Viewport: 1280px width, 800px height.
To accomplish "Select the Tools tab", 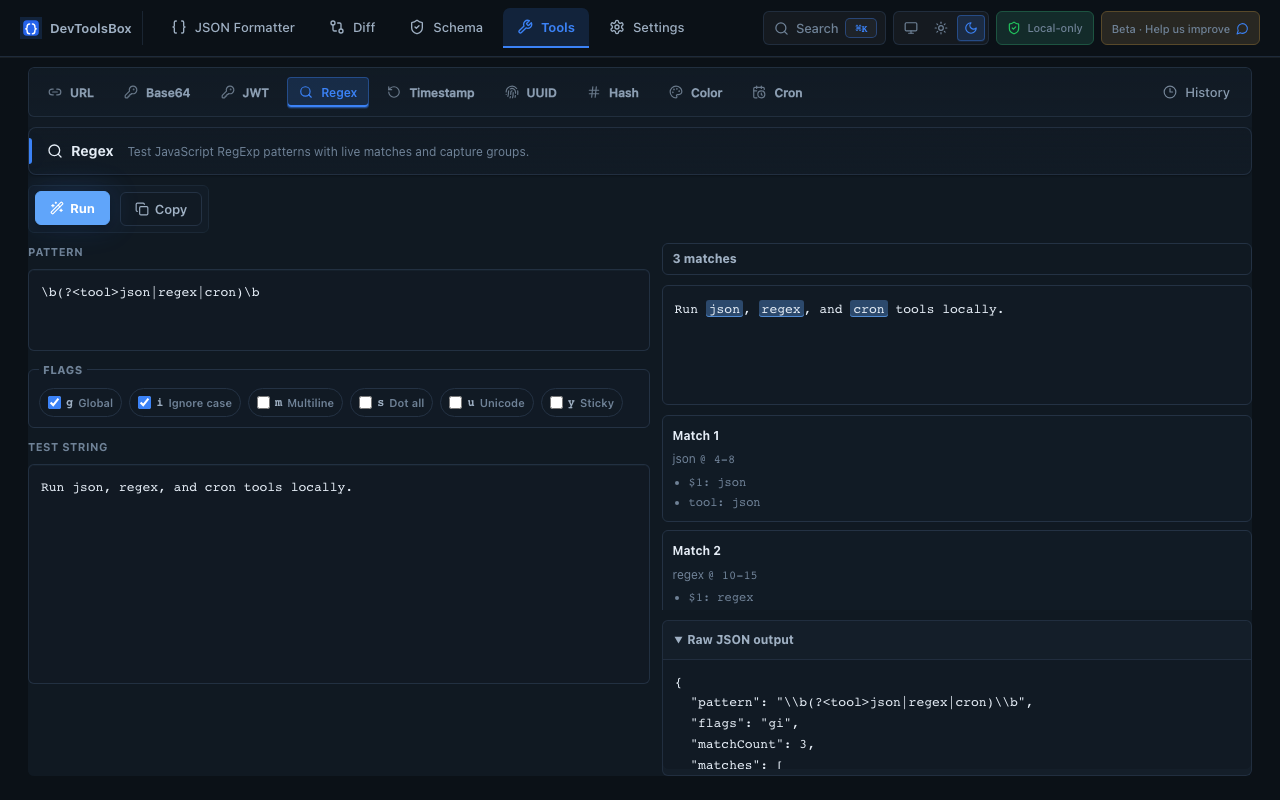I will pos(546,28).
